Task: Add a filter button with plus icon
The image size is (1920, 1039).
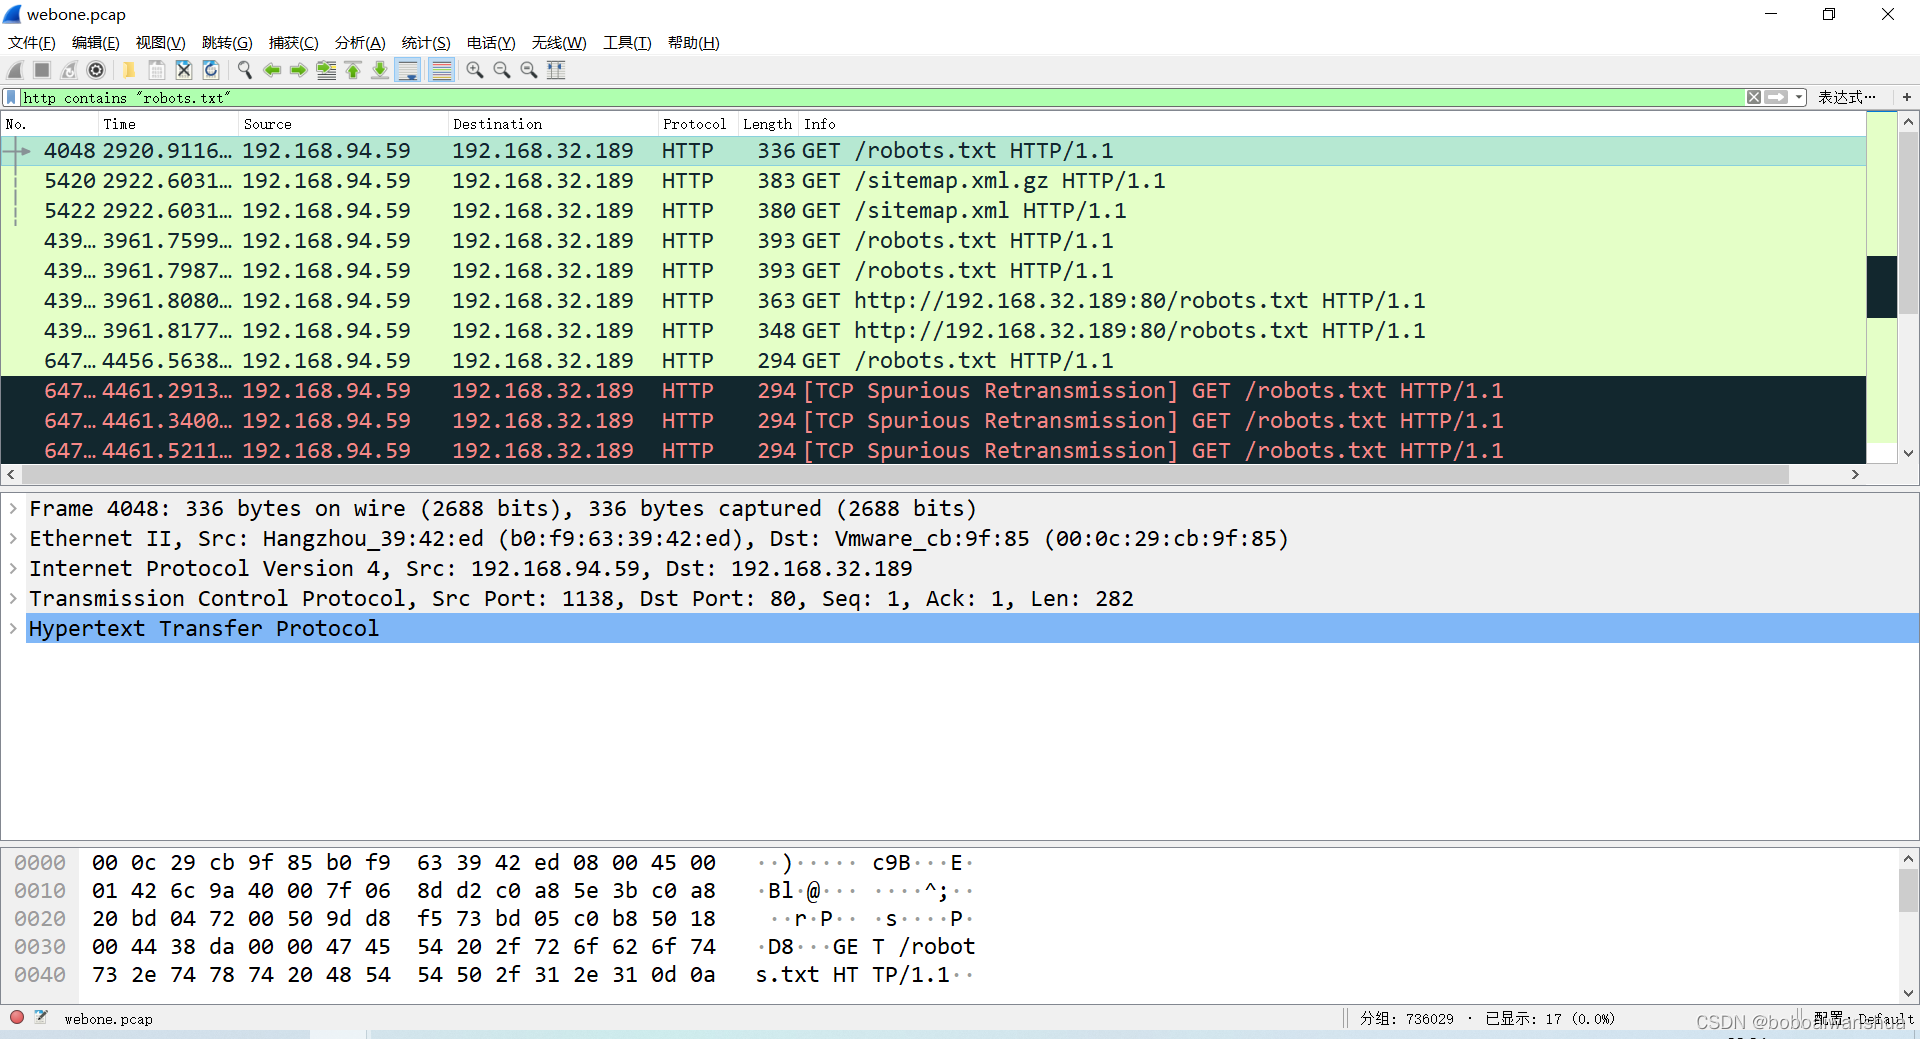Action: click(1907, 97)
